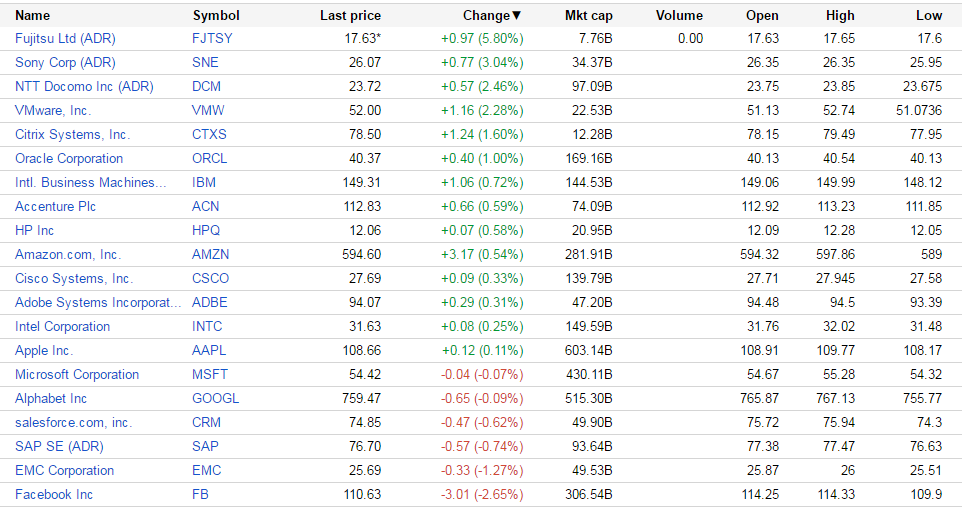
Task: Sort by the Name column header
Action: [32, 15]
